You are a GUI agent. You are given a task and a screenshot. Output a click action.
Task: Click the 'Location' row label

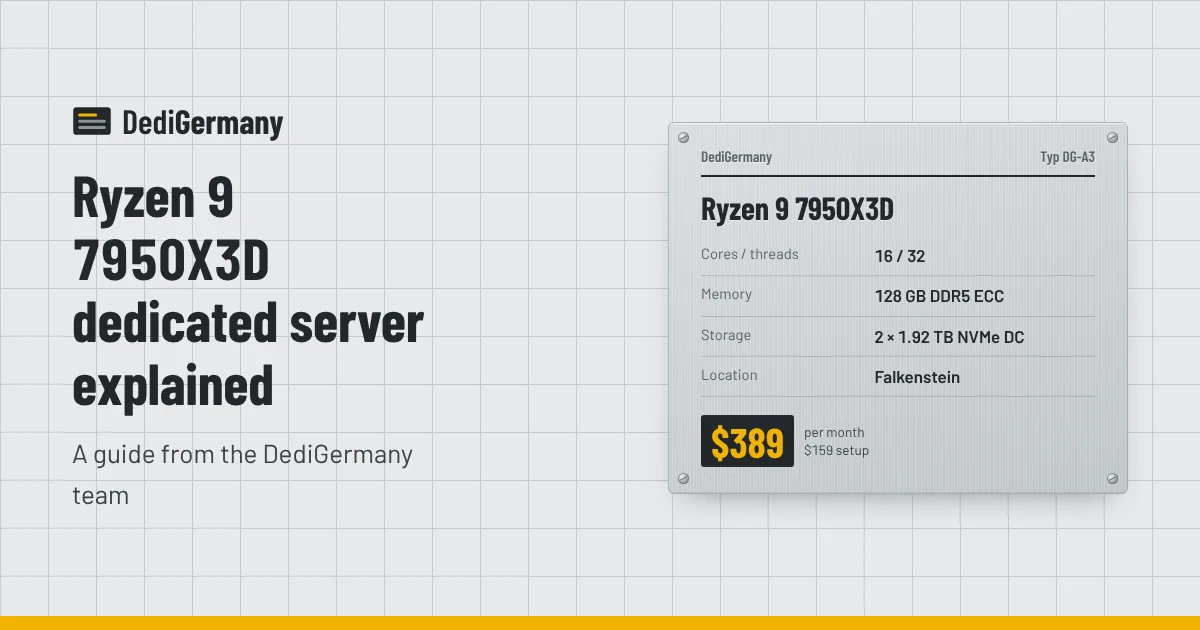(729, 375)
